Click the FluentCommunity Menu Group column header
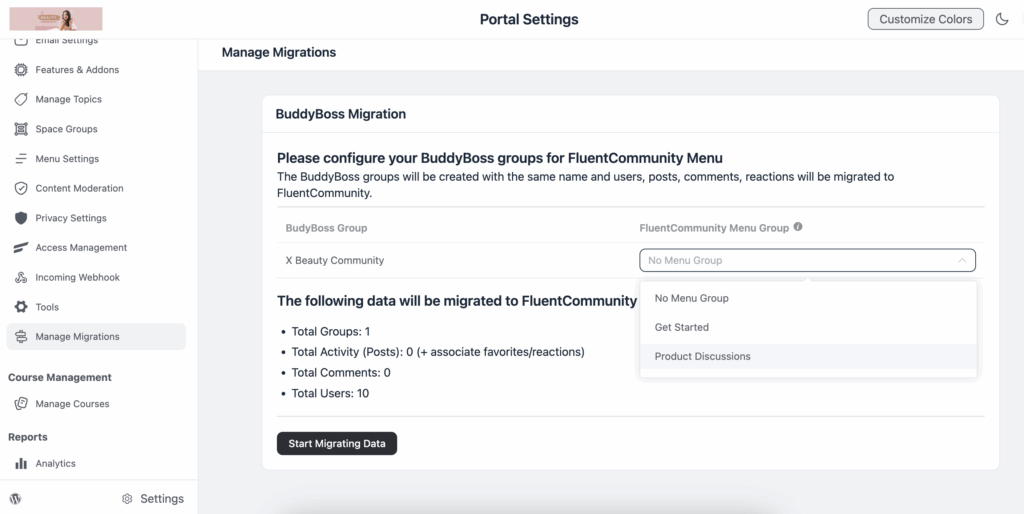 pos(714,228)
